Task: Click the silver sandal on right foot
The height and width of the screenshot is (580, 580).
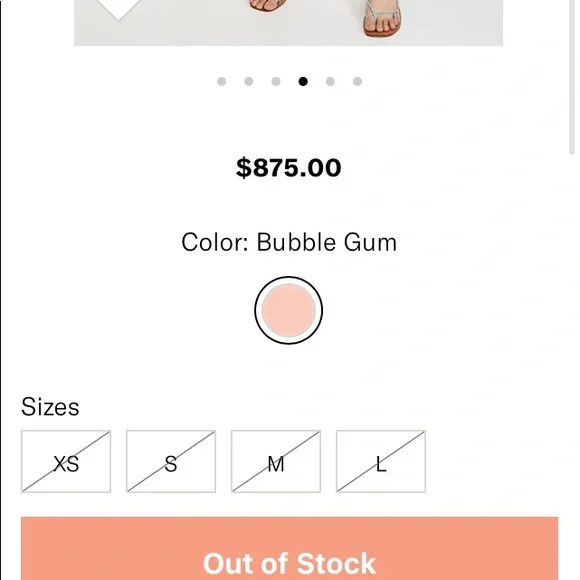Action: pos(382,18)
